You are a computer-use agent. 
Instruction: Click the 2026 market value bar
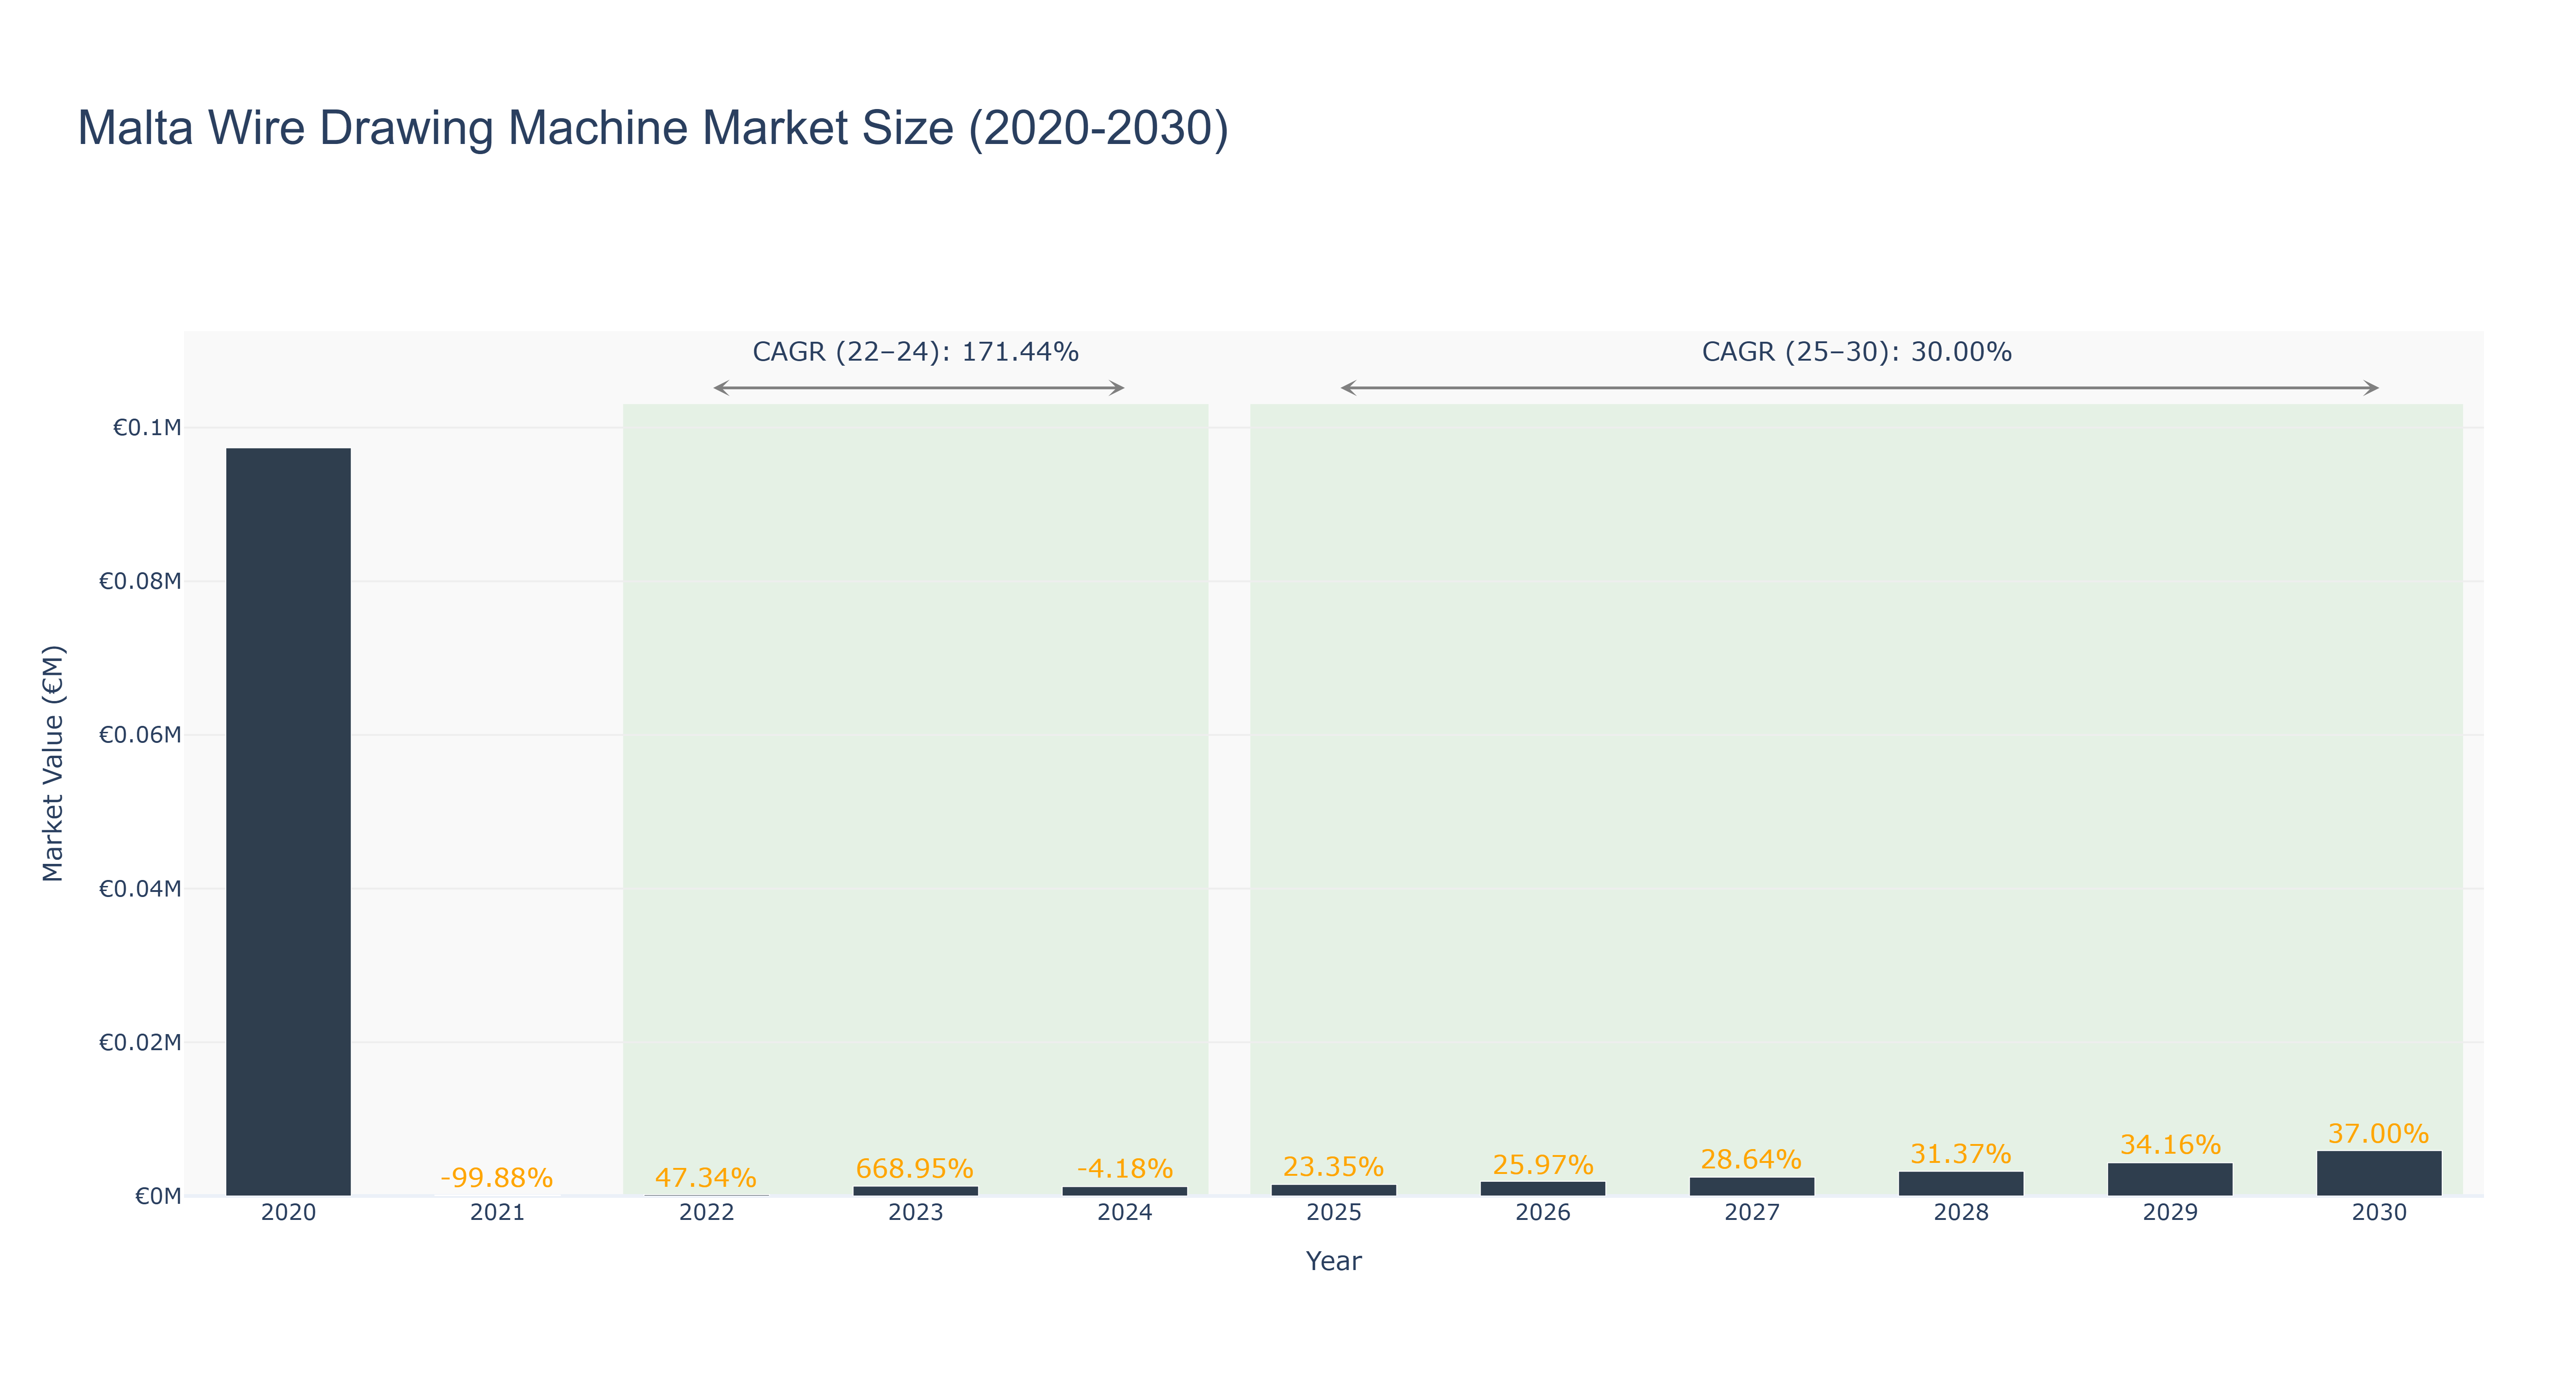1543,1189
